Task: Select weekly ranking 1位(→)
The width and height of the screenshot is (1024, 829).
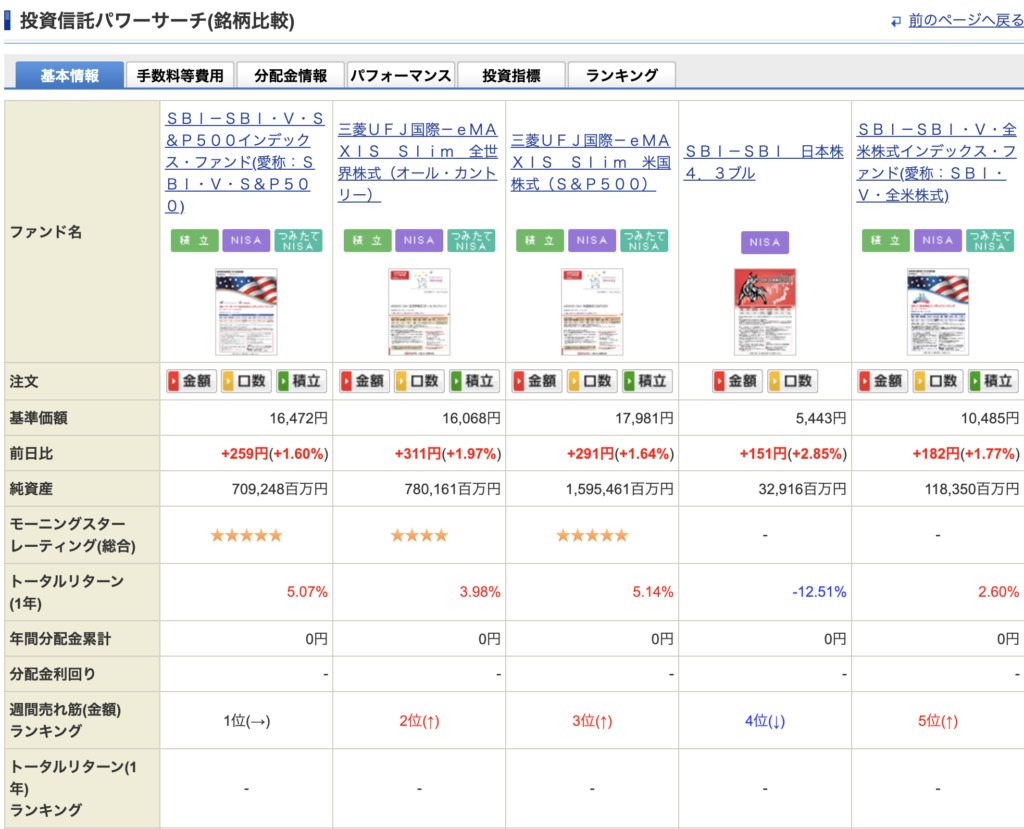Action: point(246,721)
